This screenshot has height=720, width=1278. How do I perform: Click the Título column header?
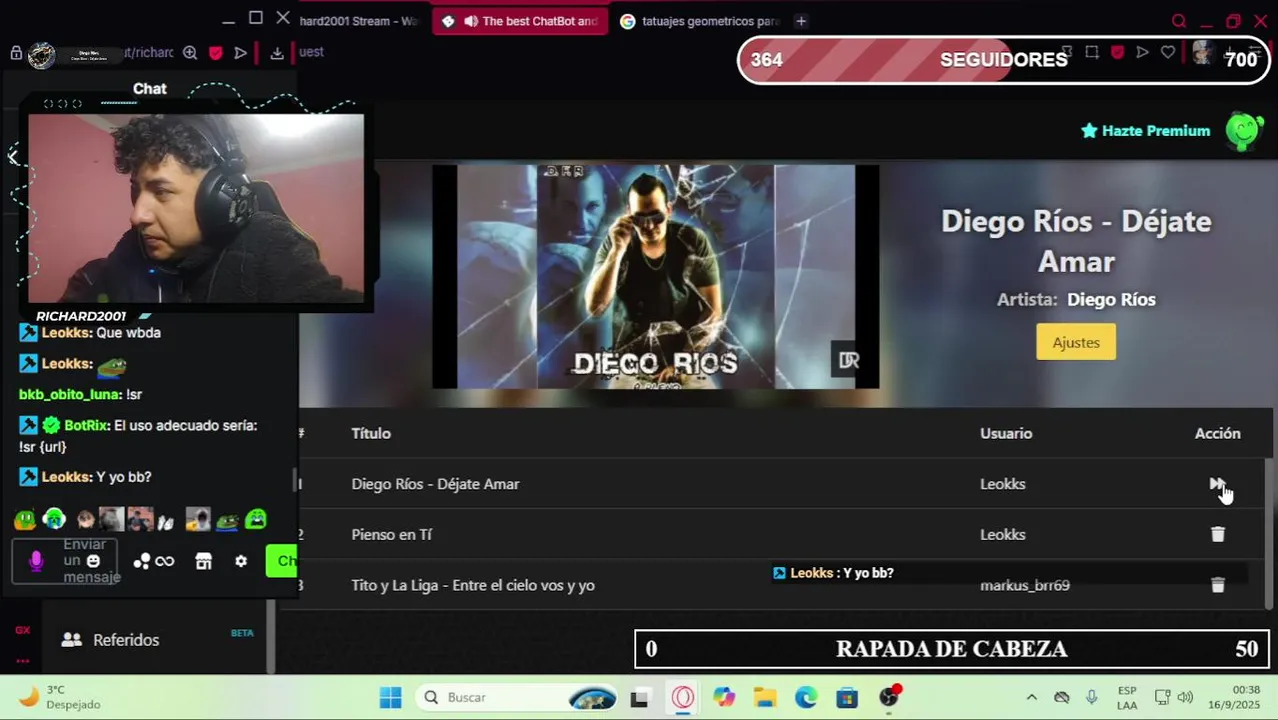(371, 433)
